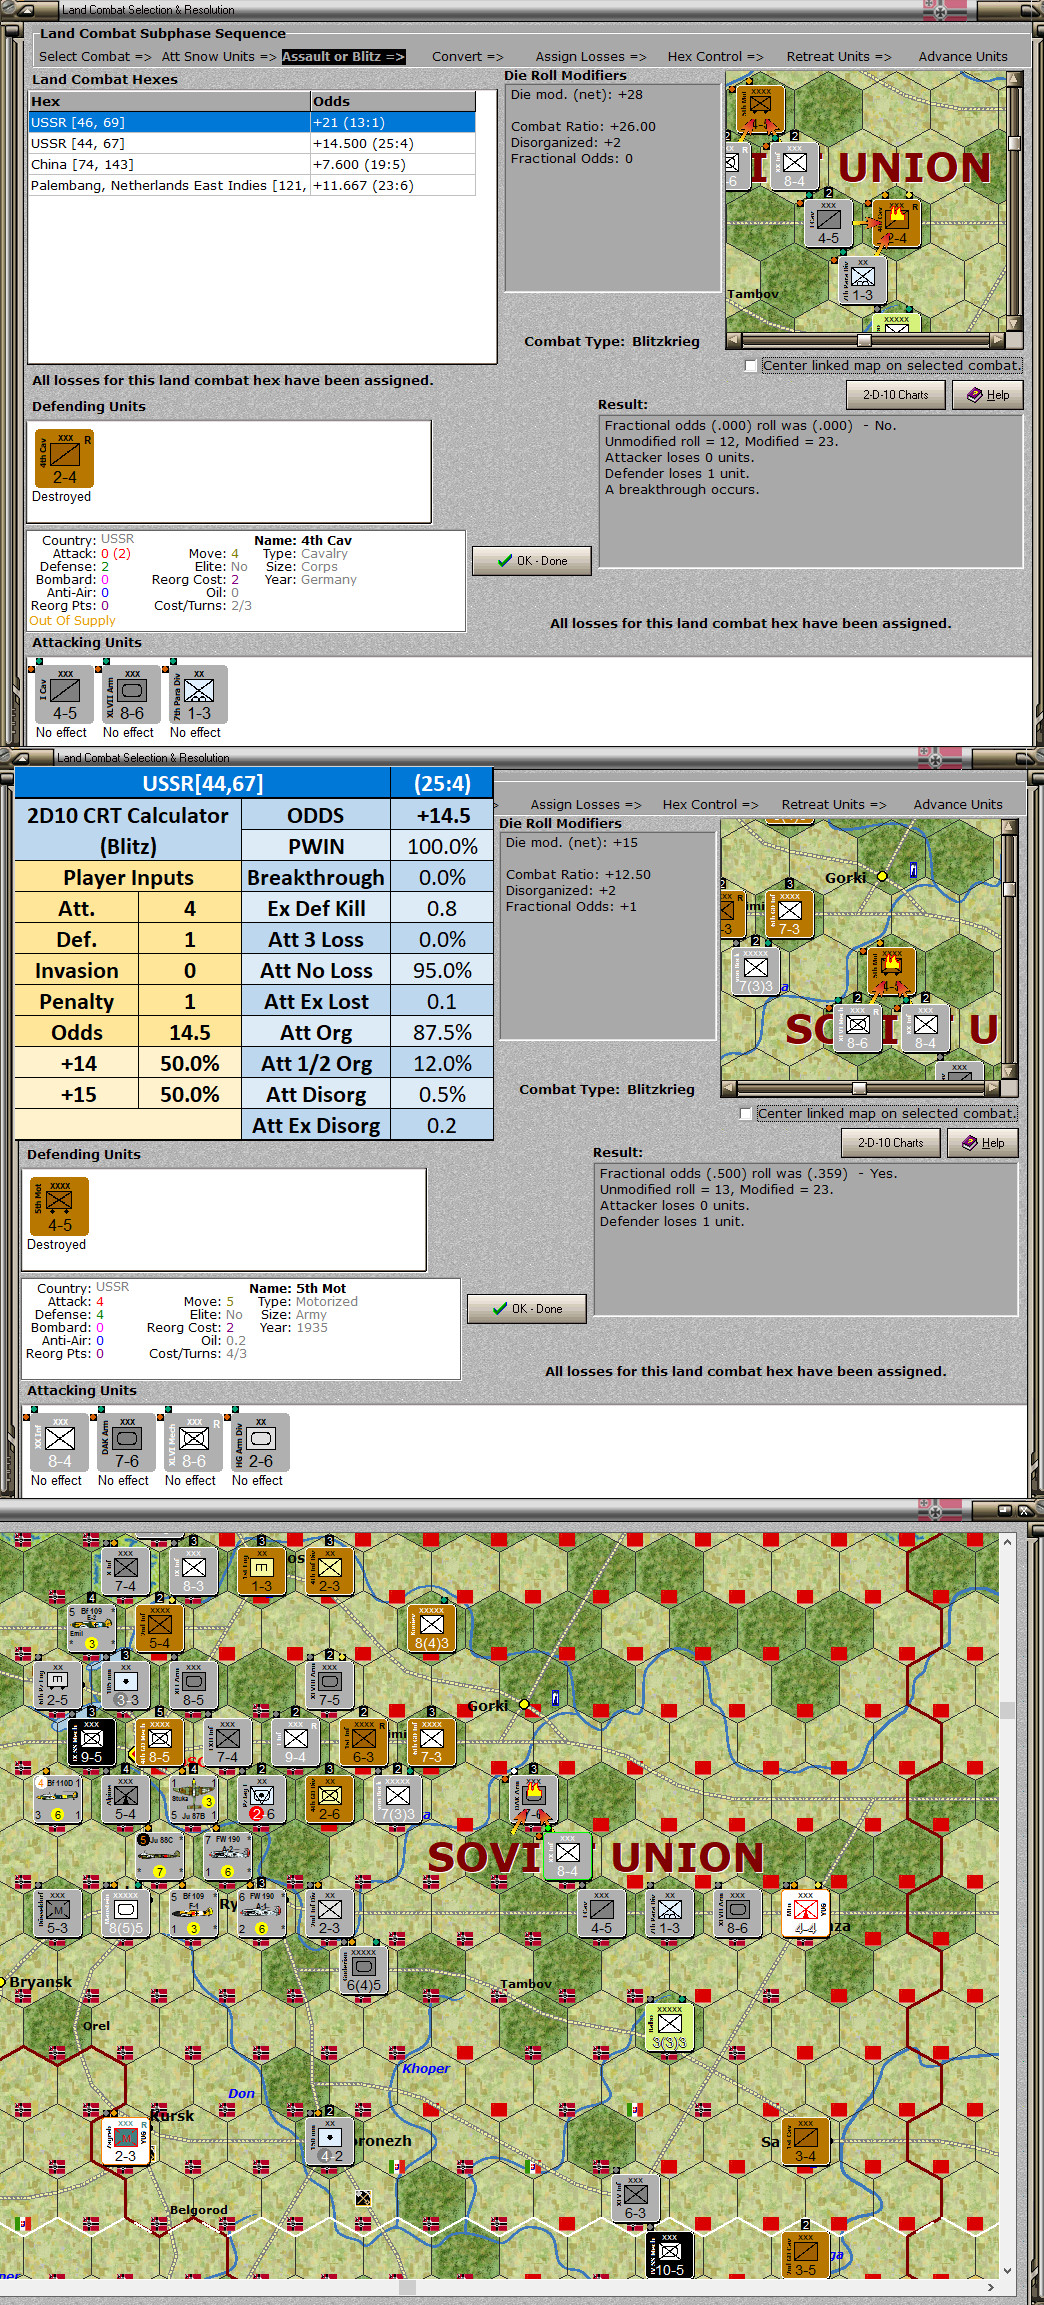The image size is (1044, 2305).
Task: Click the down arrow on the Gorki mini-map scrollbar
Action: click(1009, 1072)
